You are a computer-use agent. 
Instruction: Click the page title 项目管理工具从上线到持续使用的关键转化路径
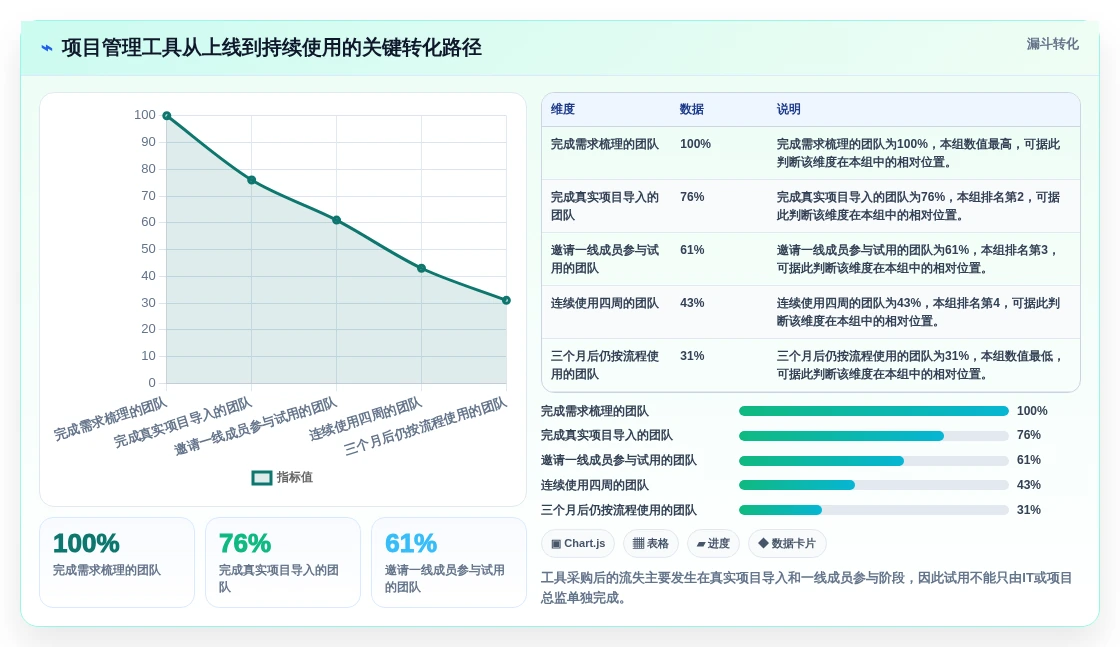point(271,48)
